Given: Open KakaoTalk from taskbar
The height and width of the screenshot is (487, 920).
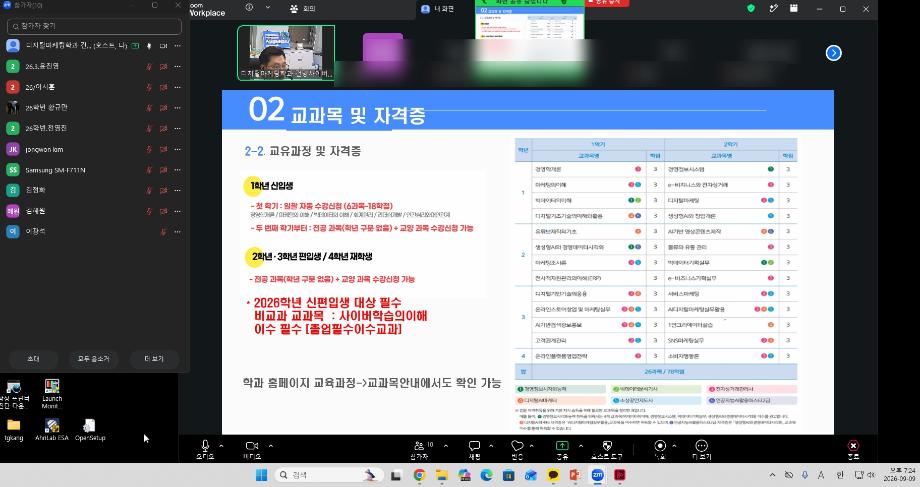Looking at the screenshot, I should pyautogui.click(x=553, y=475).
